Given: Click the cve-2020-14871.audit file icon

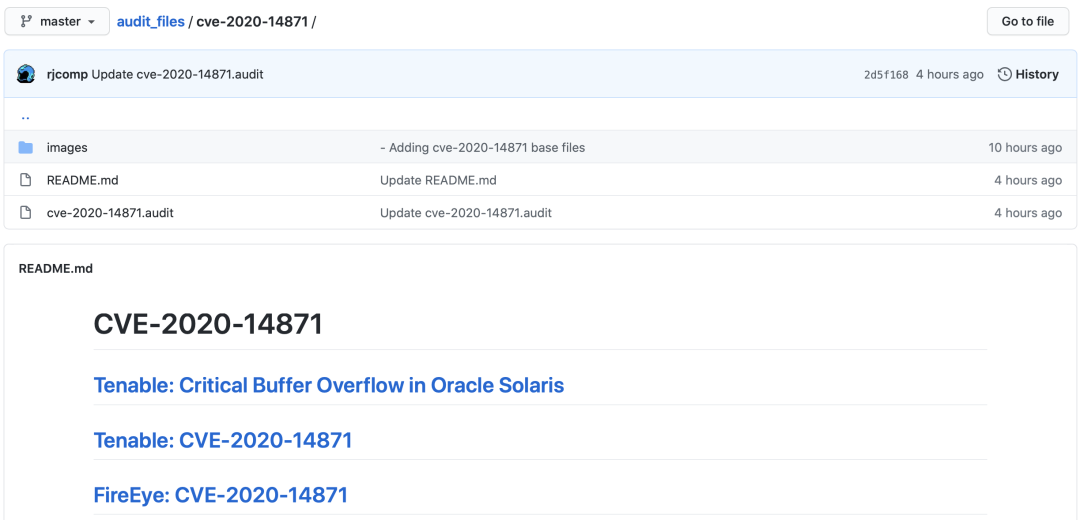Looking at the screenshot, I should pos(25,213).
